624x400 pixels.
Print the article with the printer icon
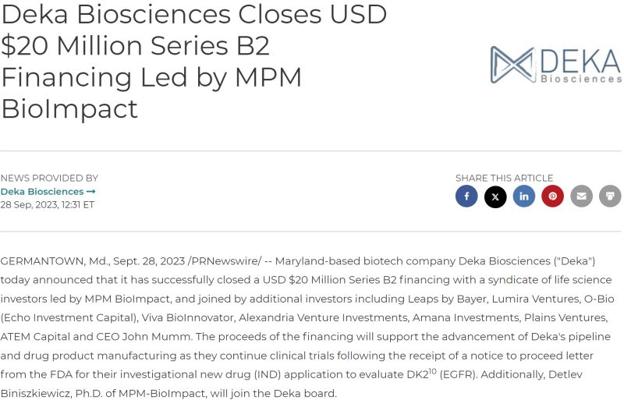[609, 197]
